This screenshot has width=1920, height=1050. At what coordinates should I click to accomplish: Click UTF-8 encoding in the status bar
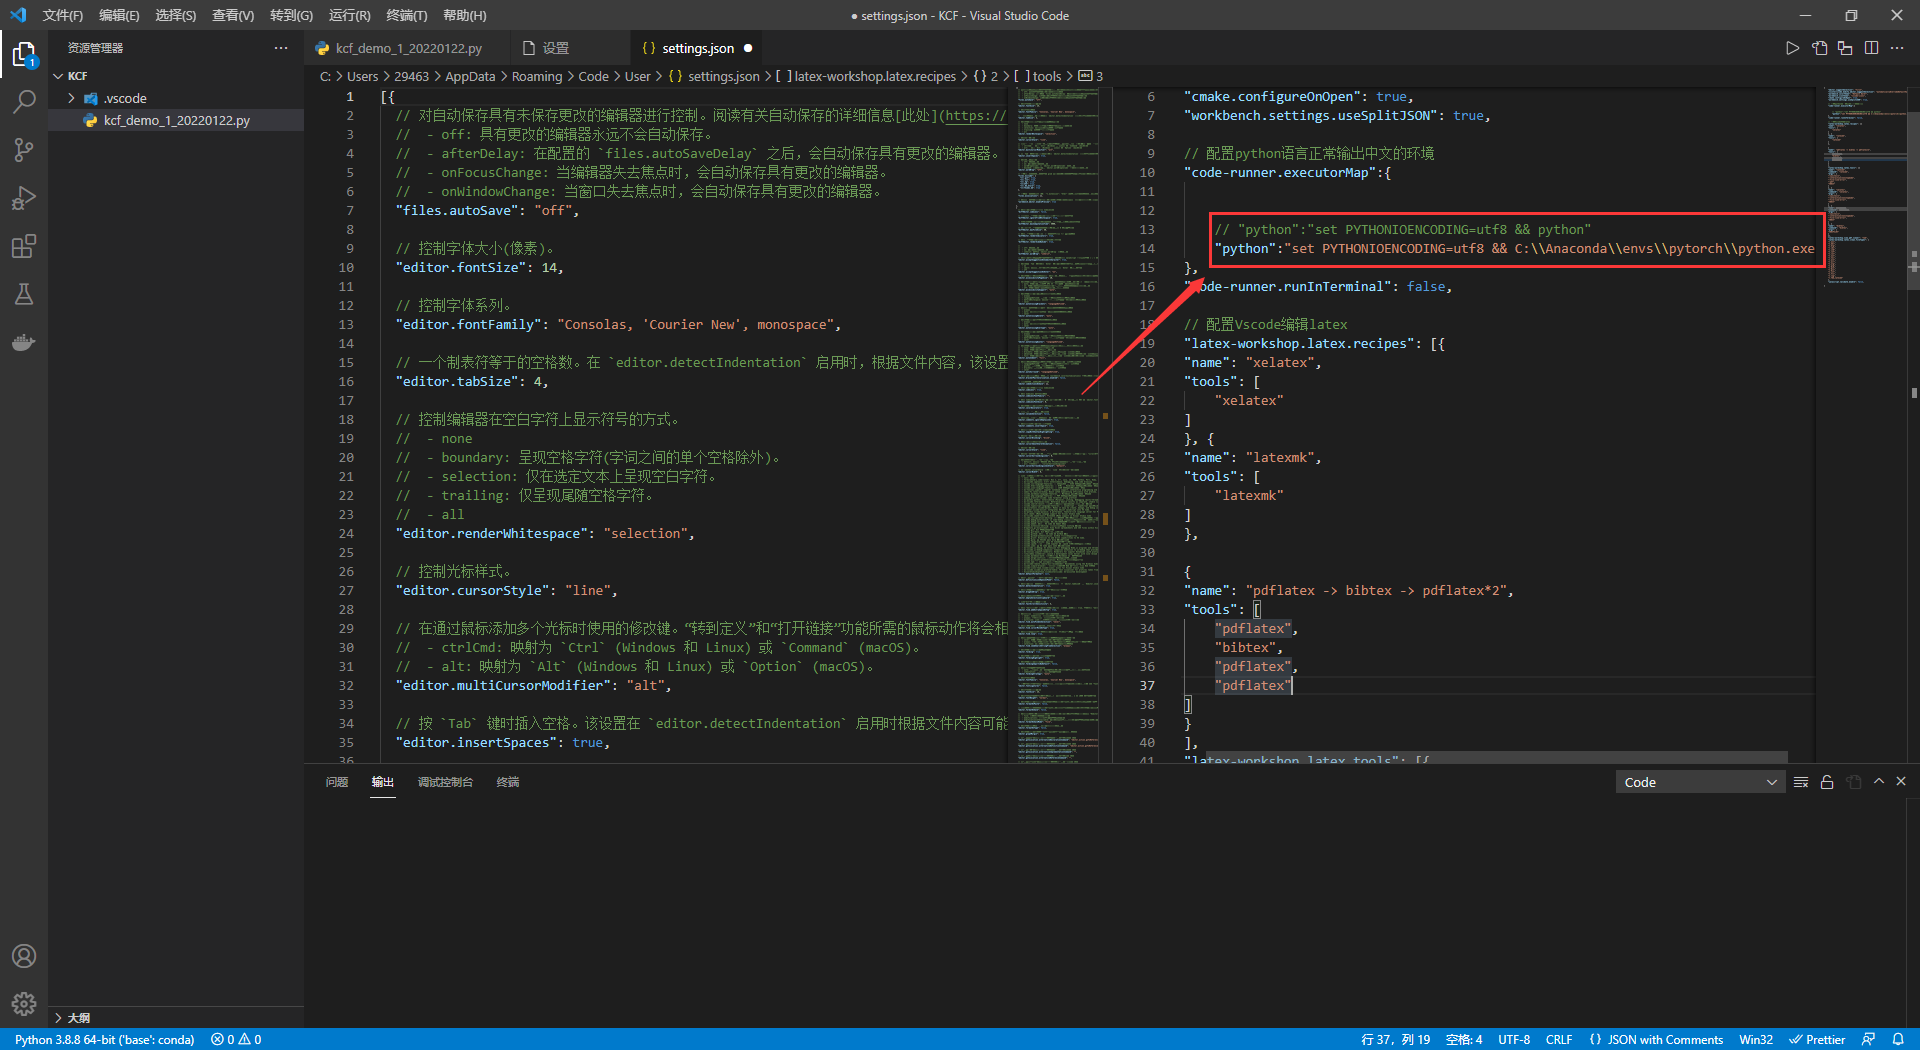point(1514,1039)
